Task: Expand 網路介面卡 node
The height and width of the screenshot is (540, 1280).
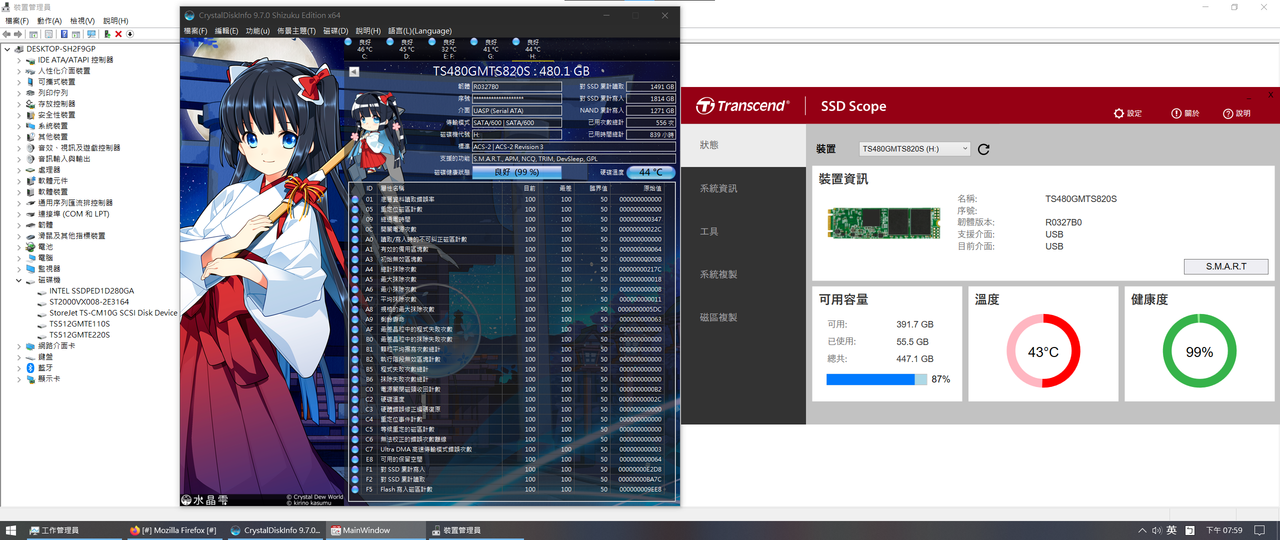Action: [x=18, y=346]
